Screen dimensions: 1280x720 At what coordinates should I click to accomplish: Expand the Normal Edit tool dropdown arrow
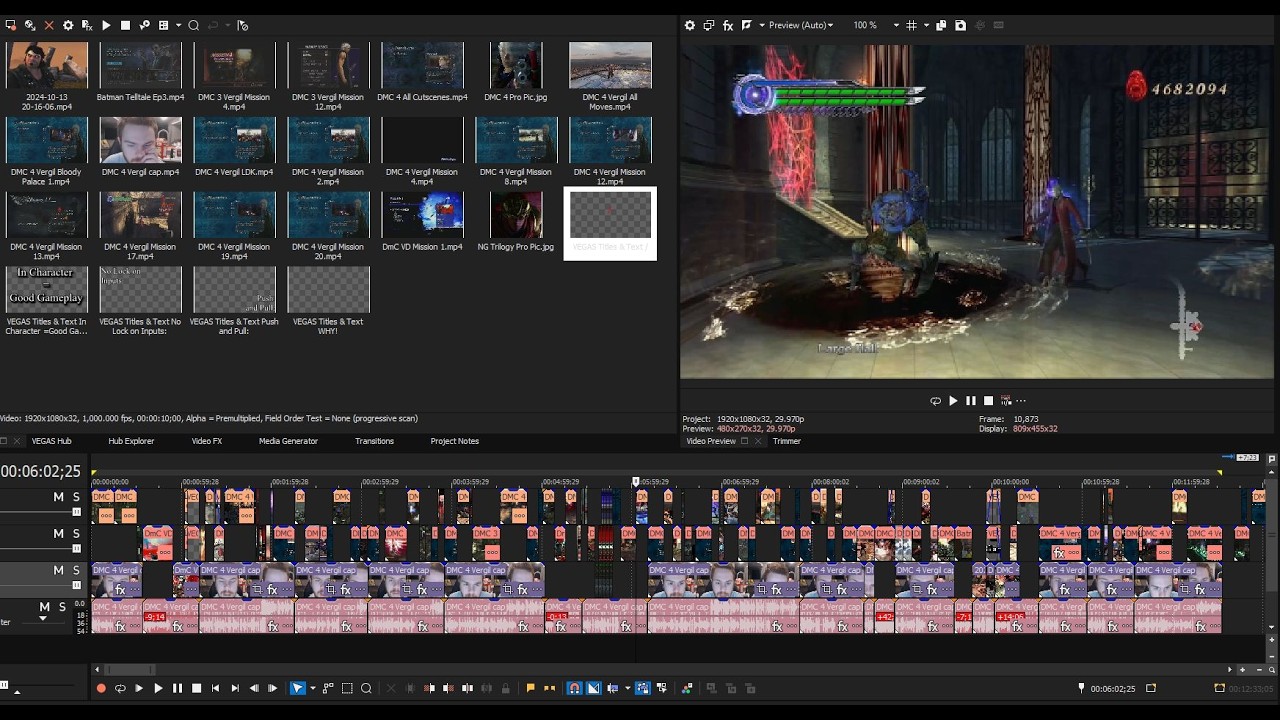pyautogui.click(x=312, y=688)
